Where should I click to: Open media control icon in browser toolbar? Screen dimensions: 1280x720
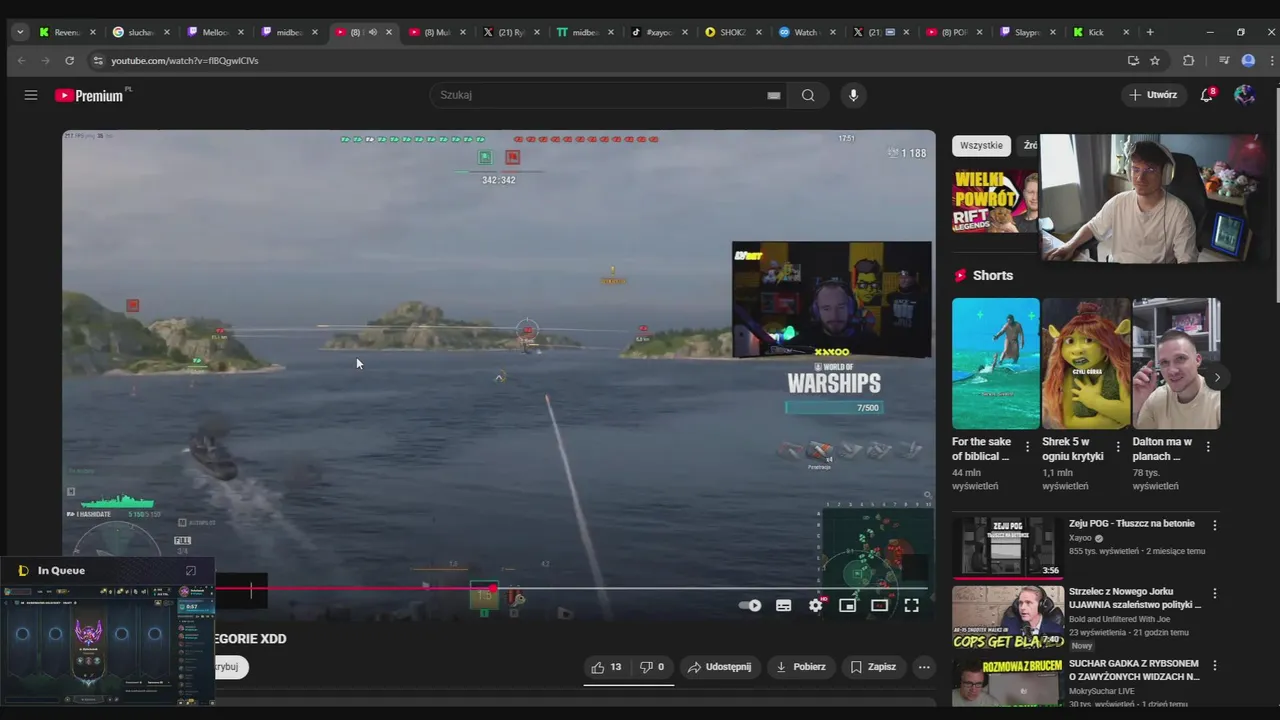point(1224,61)
